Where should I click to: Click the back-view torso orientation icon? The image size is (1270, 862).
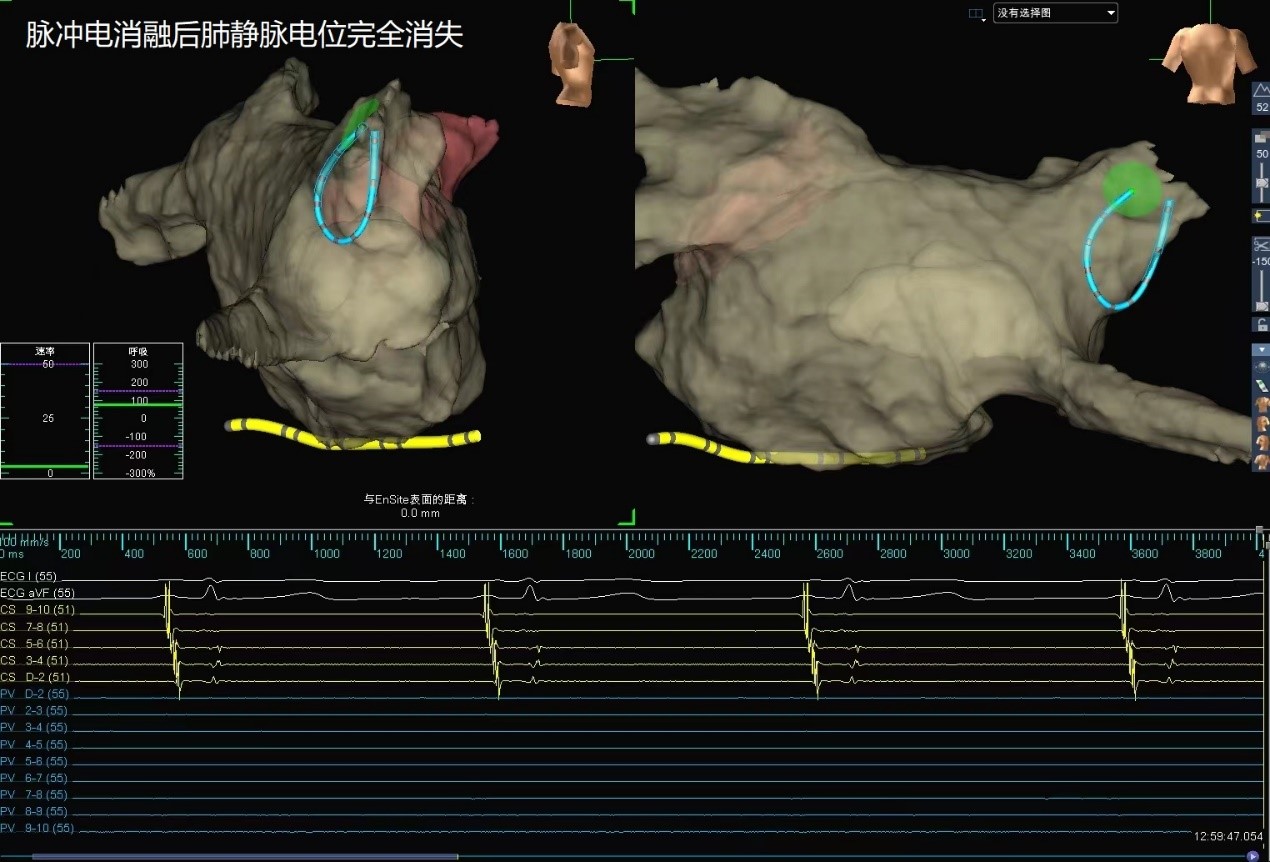click(1207, 62)
